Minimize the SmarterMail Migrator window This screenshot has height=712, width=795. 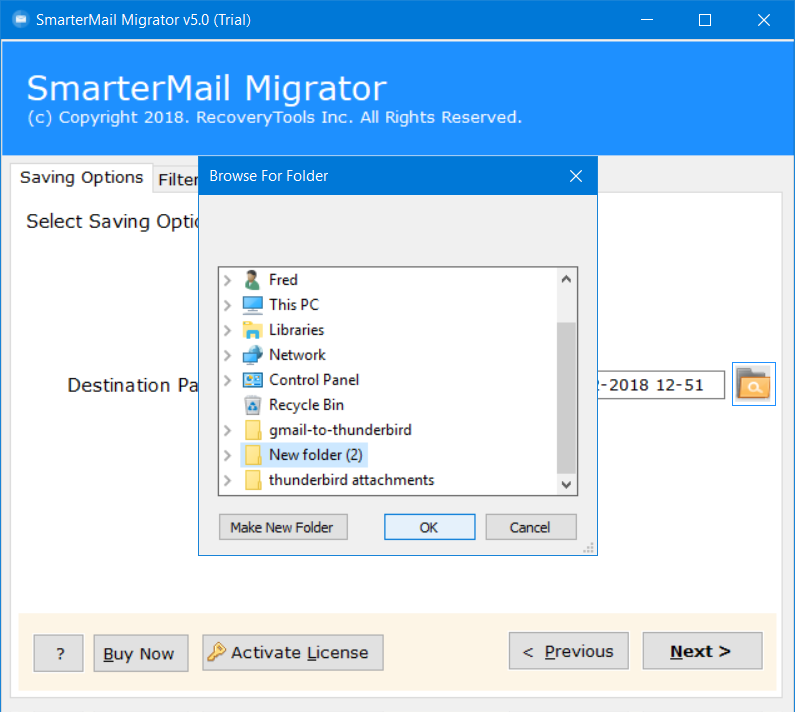[x=646, y=20]
